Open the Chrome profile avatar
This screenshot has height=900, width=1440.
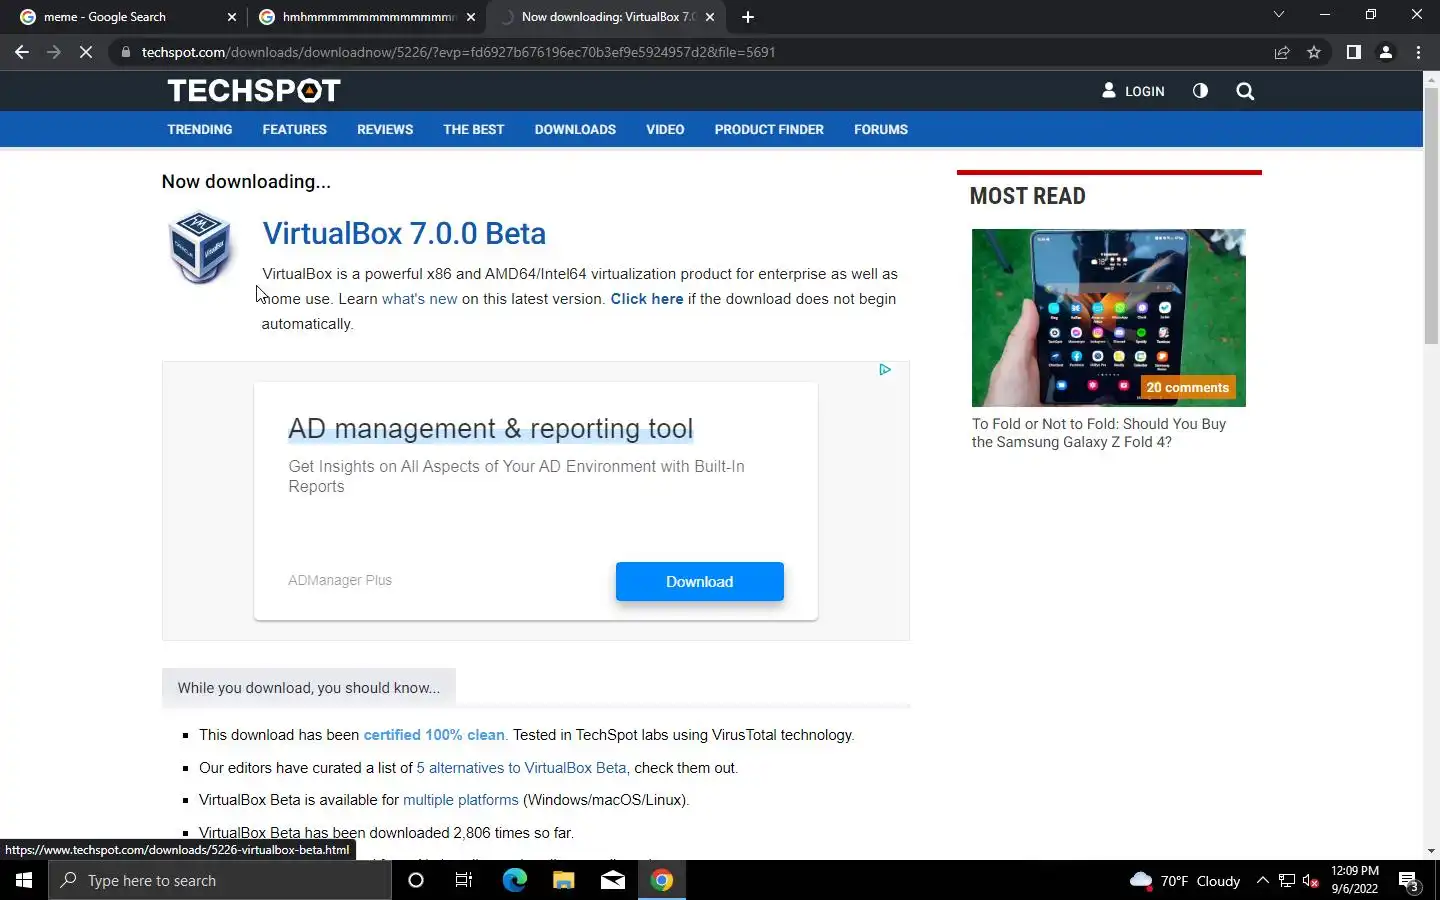[1386, 52]
